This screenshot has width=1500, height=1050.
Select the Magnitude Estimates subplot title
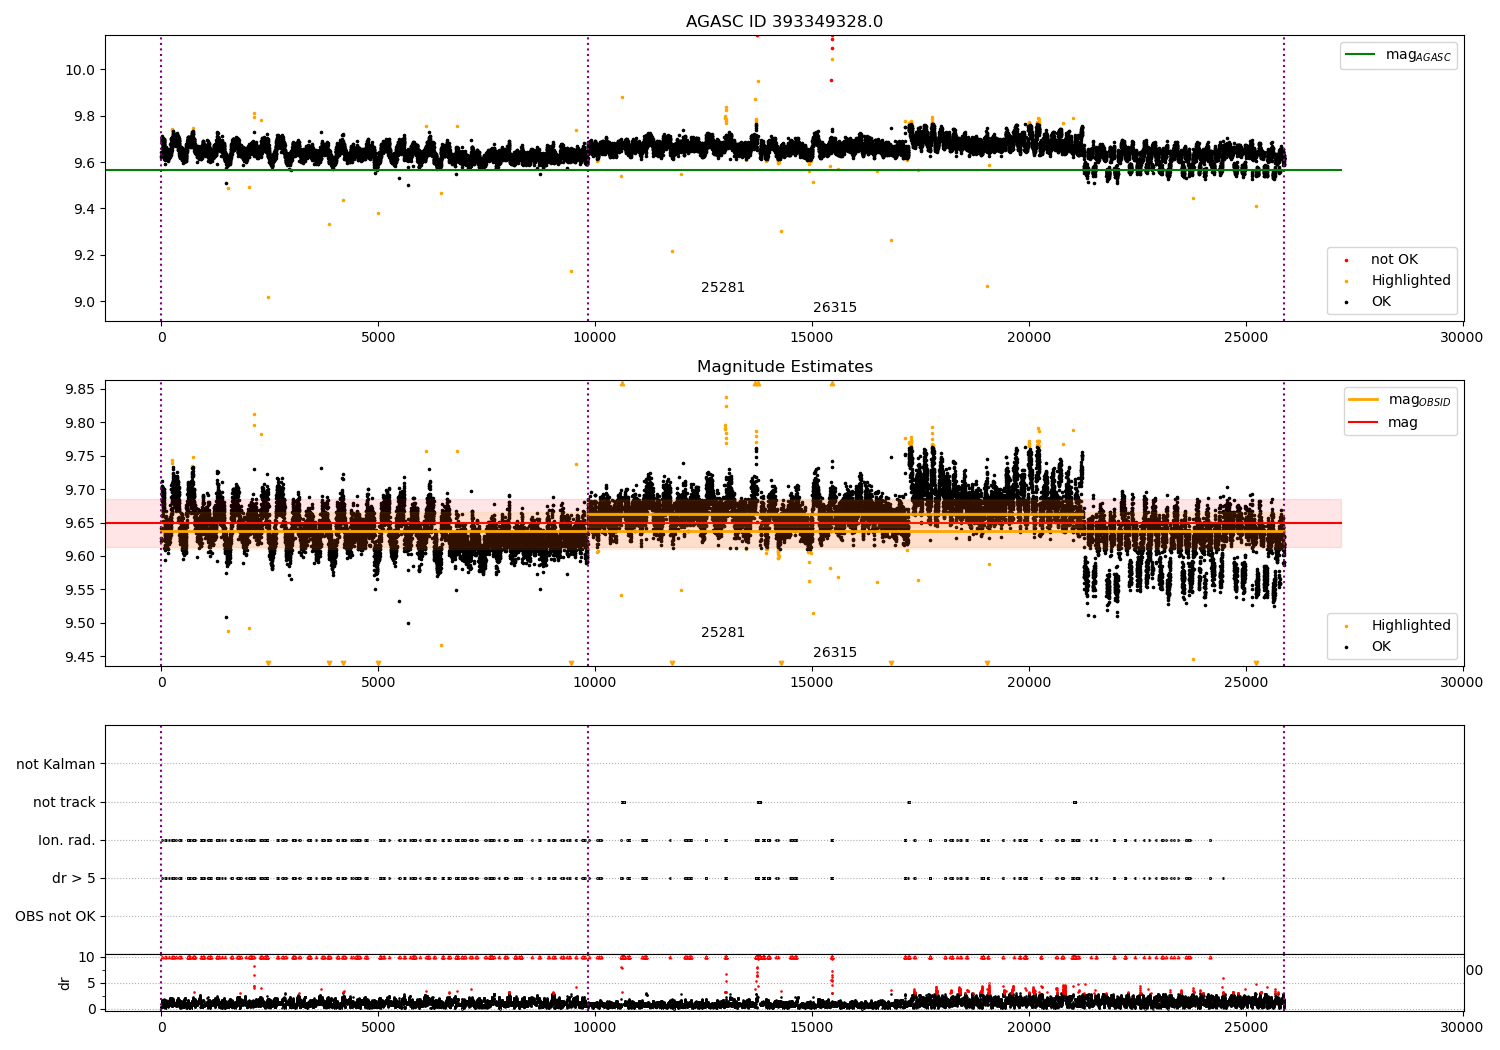tap(784, 367)
